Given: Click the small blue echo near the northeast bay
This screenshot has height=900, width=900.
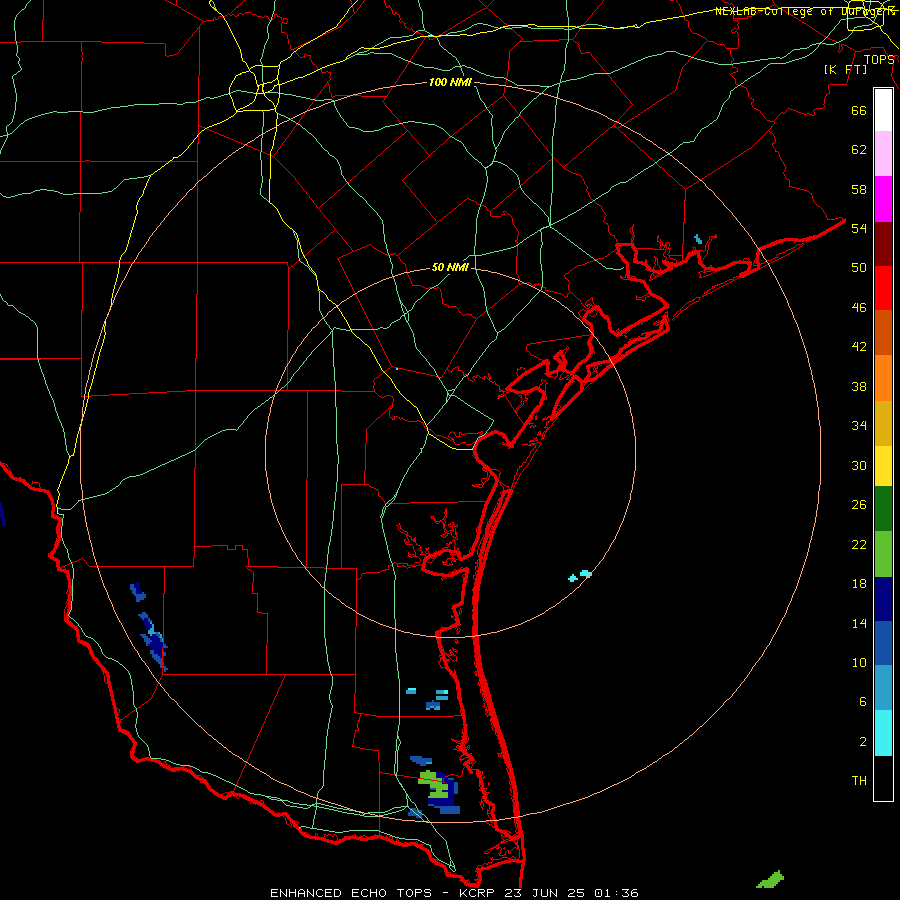Looking at the screenshot, I should 698,239.
